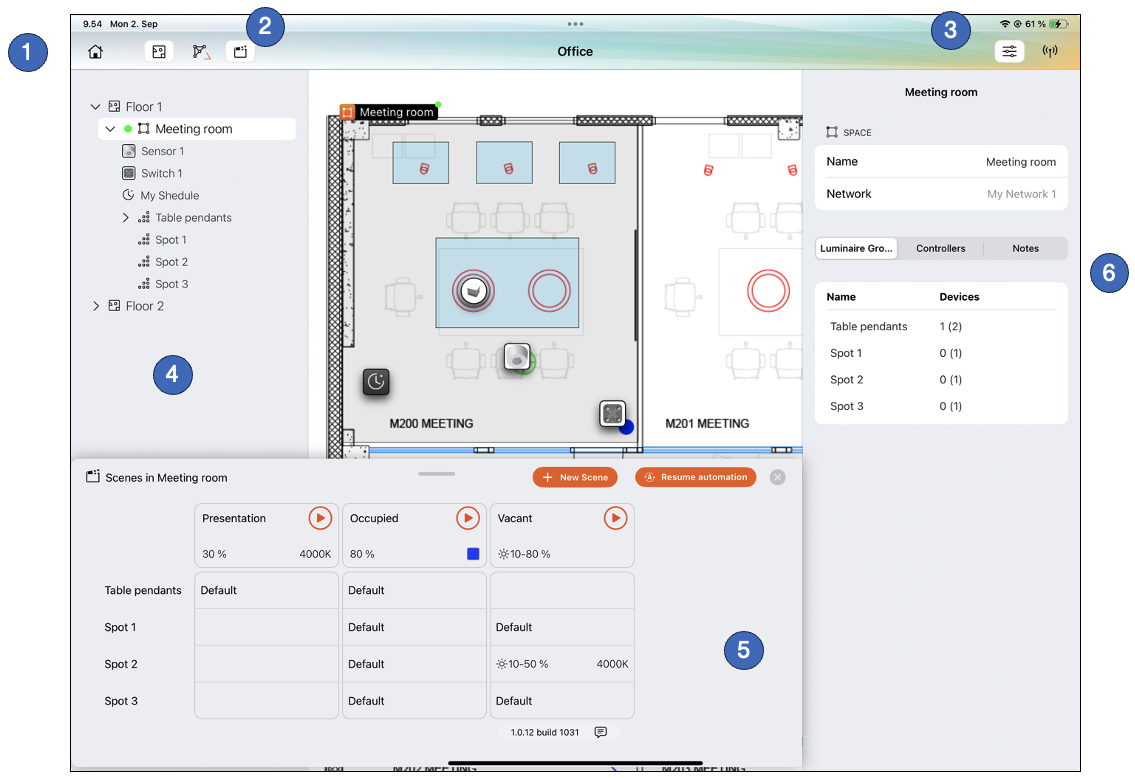Select the switch device icon on the floor plan
1135x778 pixels.
(613, 414)
